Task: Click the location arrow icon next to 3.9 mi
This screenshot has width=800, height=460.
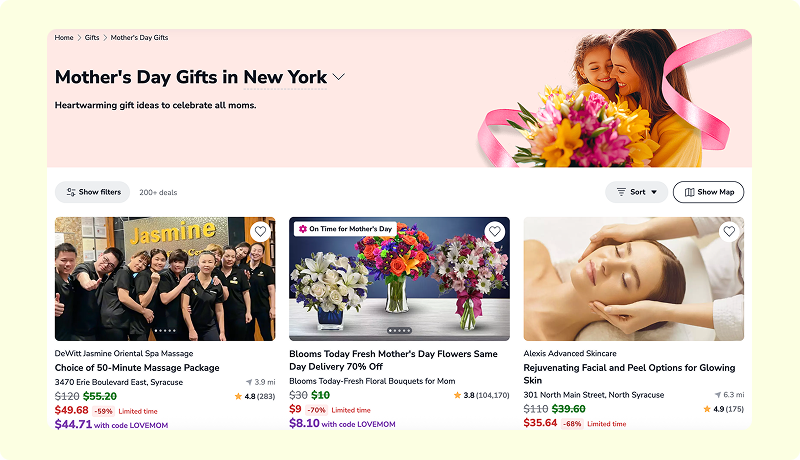Action: [x=249, y=382]
